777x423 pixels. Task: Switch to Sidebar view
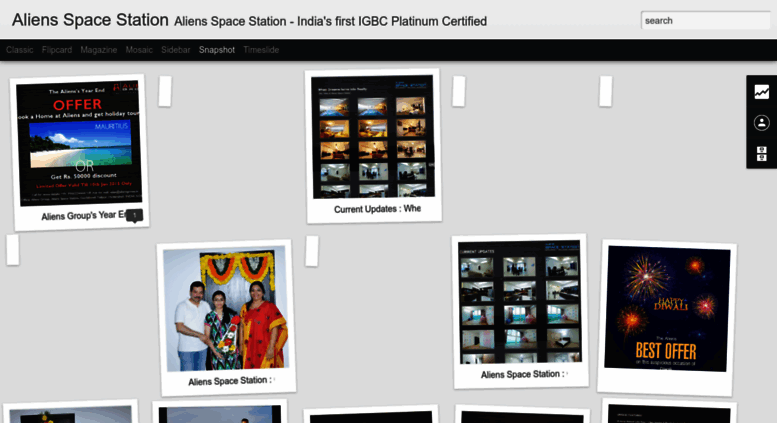(x=175, y=50)
